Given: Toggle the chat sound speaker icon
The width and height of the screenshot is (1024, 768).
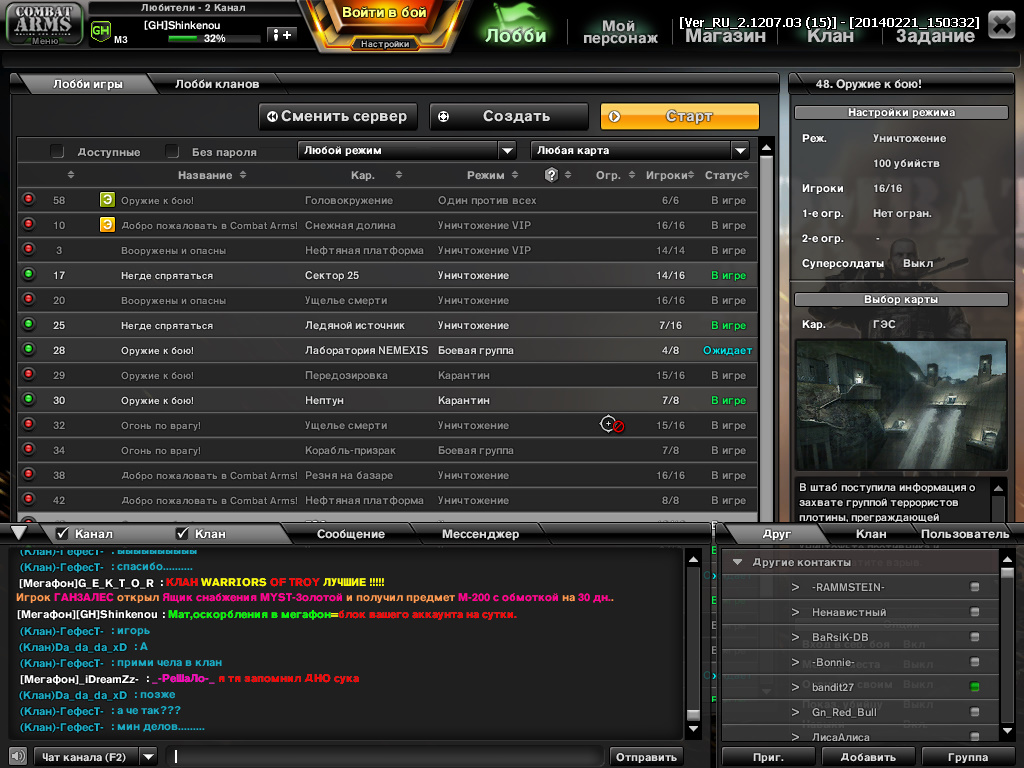Looking at the screenshot, I should [x=18, y=756].
